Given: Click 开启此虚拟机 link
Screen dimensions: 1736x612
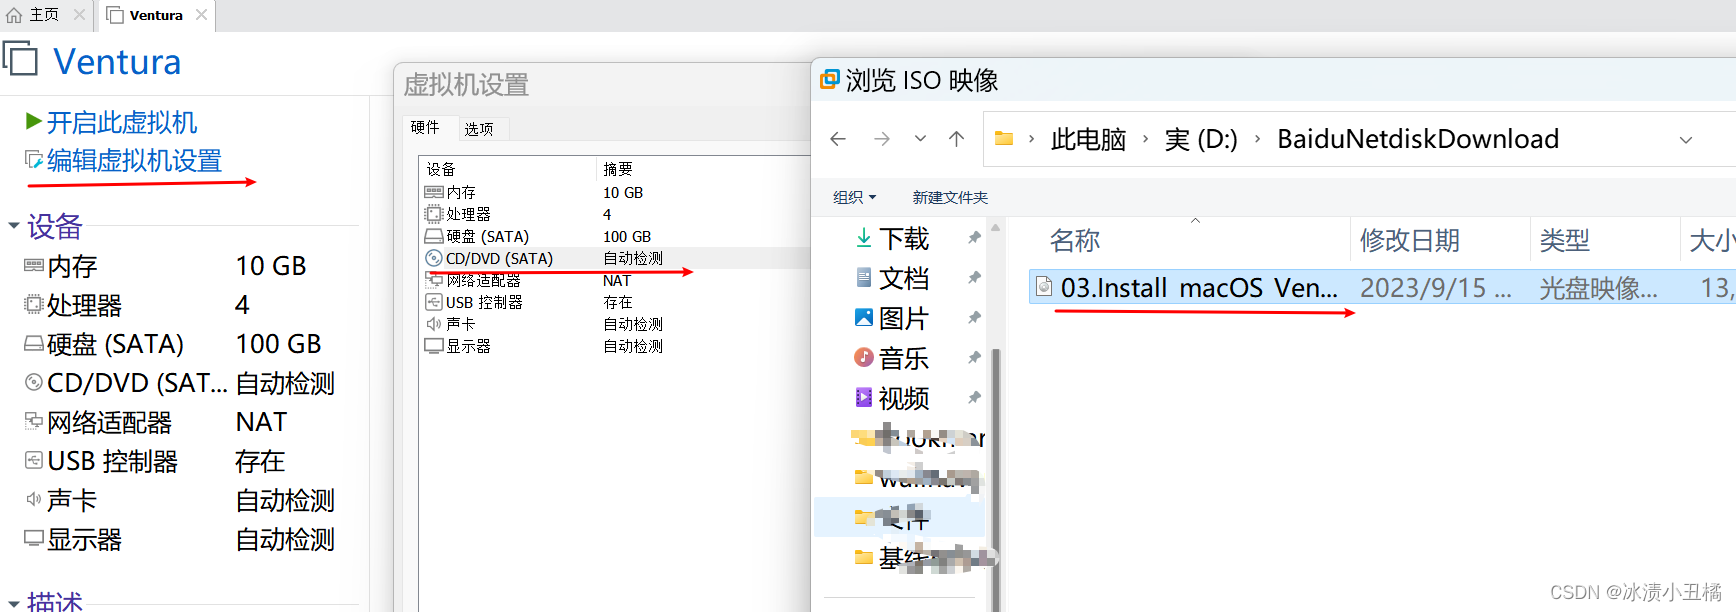Looking at the screenshot, I should tap(122, 122).
